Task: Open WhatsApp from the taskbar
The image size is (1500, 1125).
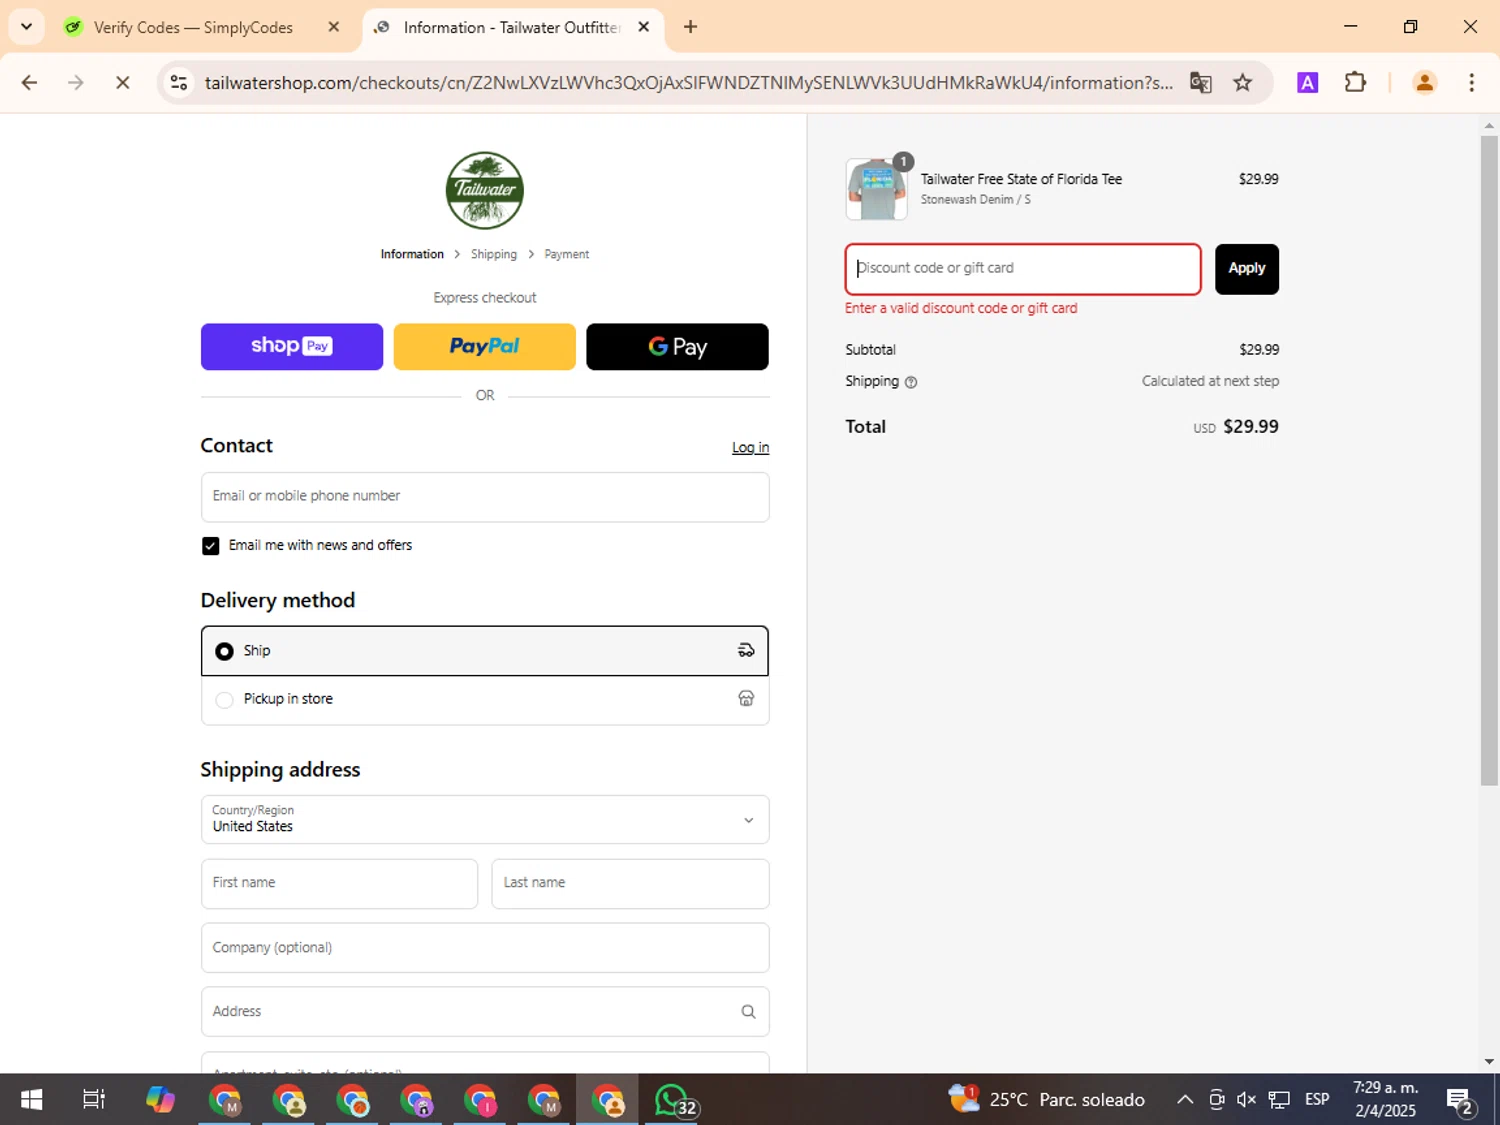Action: click(673, 1100)
